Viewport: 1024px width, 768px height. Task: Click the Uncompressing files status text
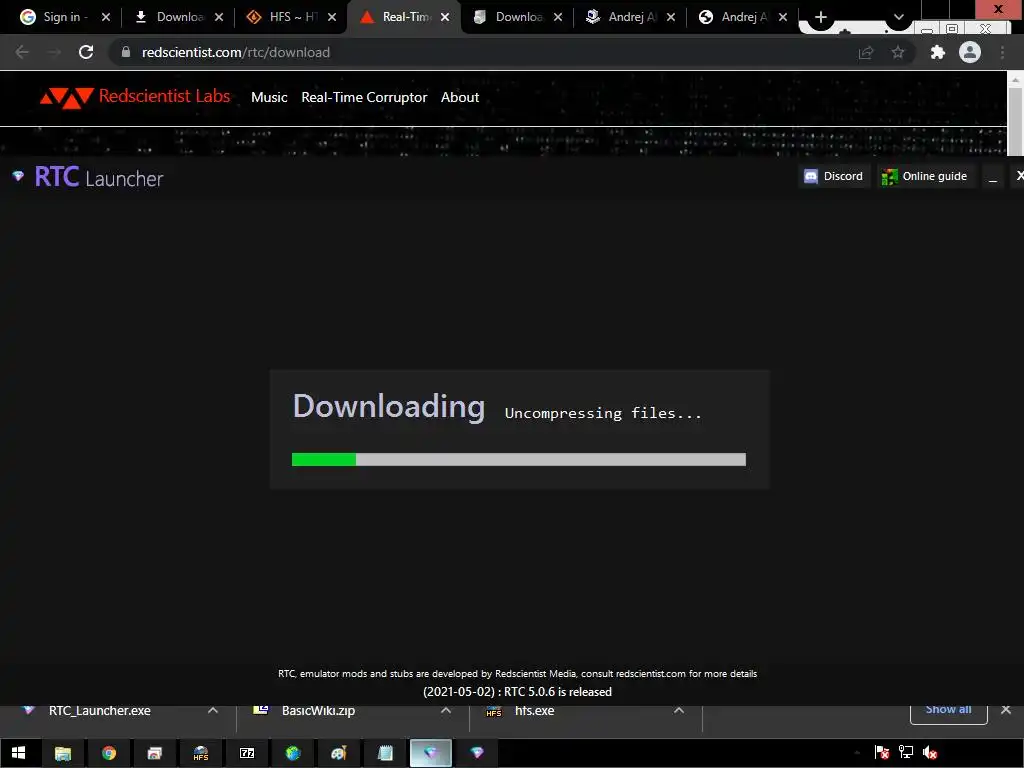coord(603,413)
